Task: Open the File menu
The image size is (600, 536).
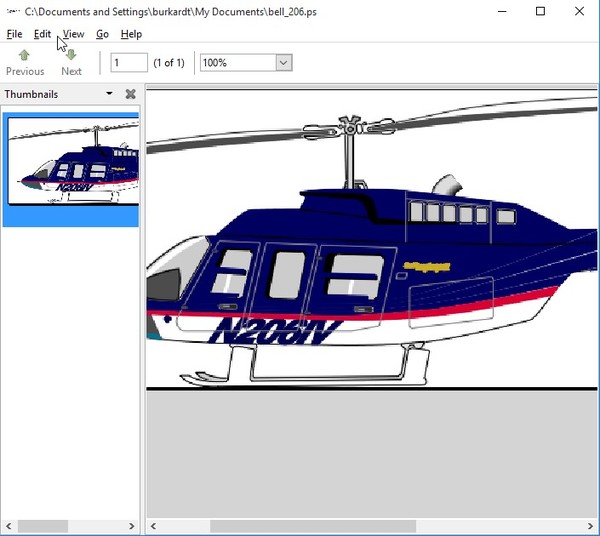Action: click(14, 34)
